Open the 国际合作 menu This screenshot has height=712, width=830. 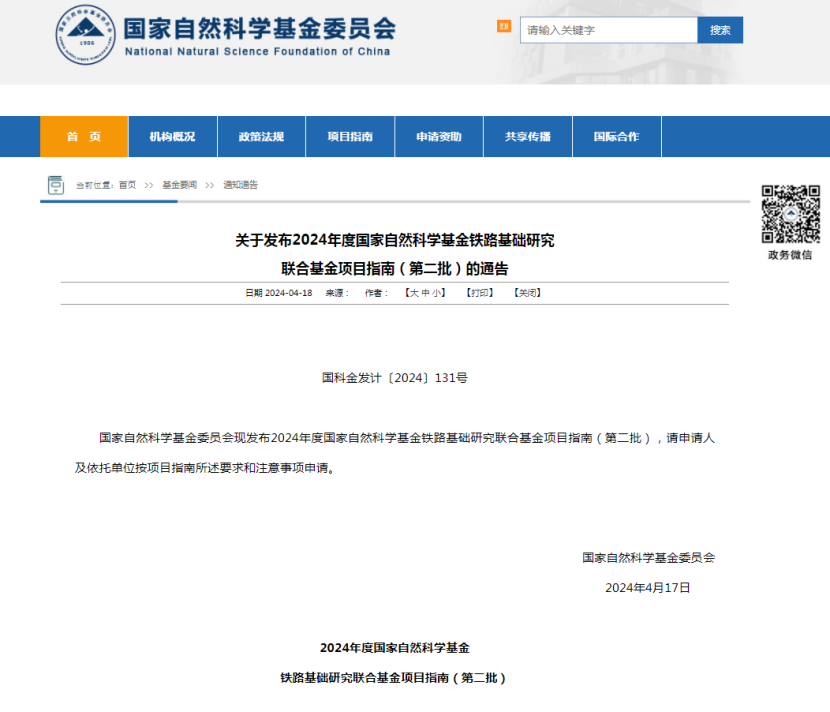point(616,137)
